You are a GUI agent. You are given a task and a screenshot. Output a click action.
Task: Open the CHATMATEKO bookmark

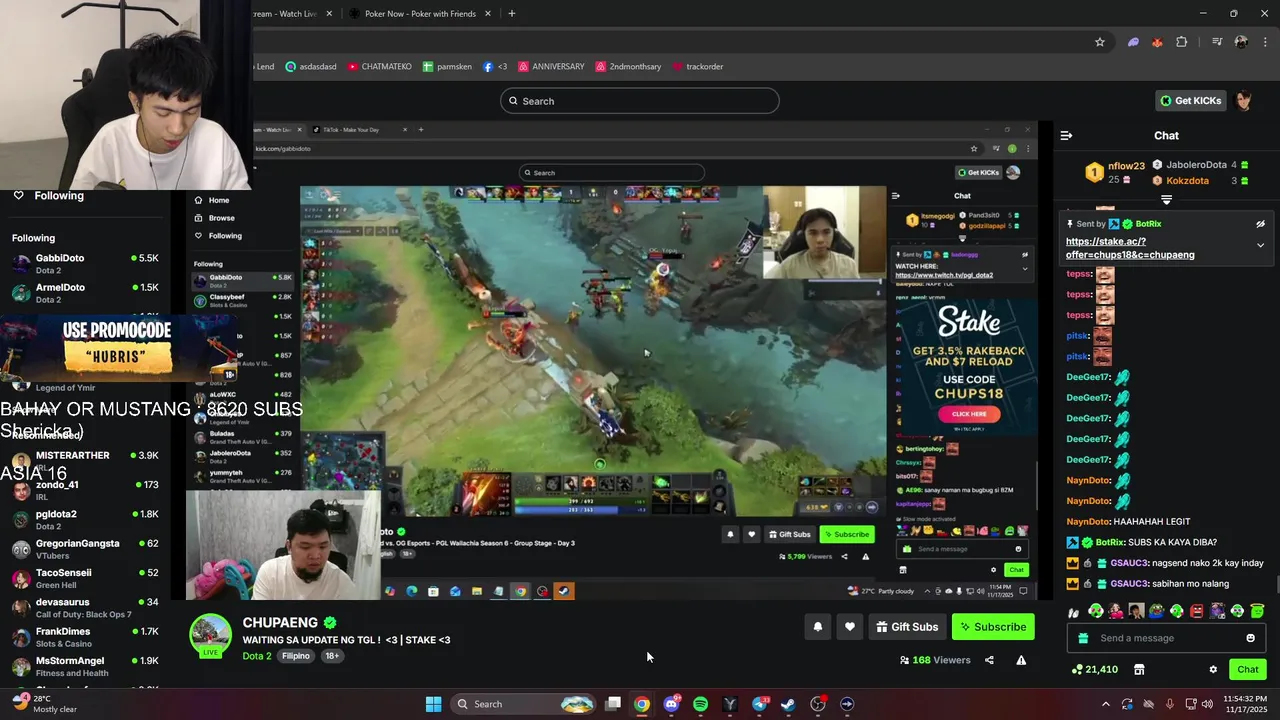click(379, 67)
